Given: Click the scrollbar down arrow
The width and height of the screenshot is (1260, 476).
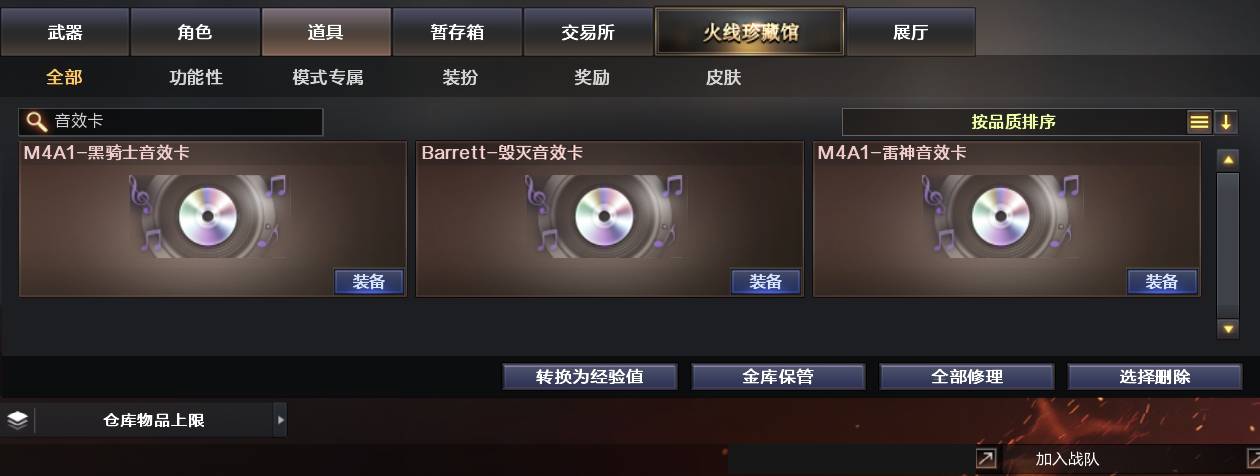Looking at the screenshot, I should tap(1228, 328).
